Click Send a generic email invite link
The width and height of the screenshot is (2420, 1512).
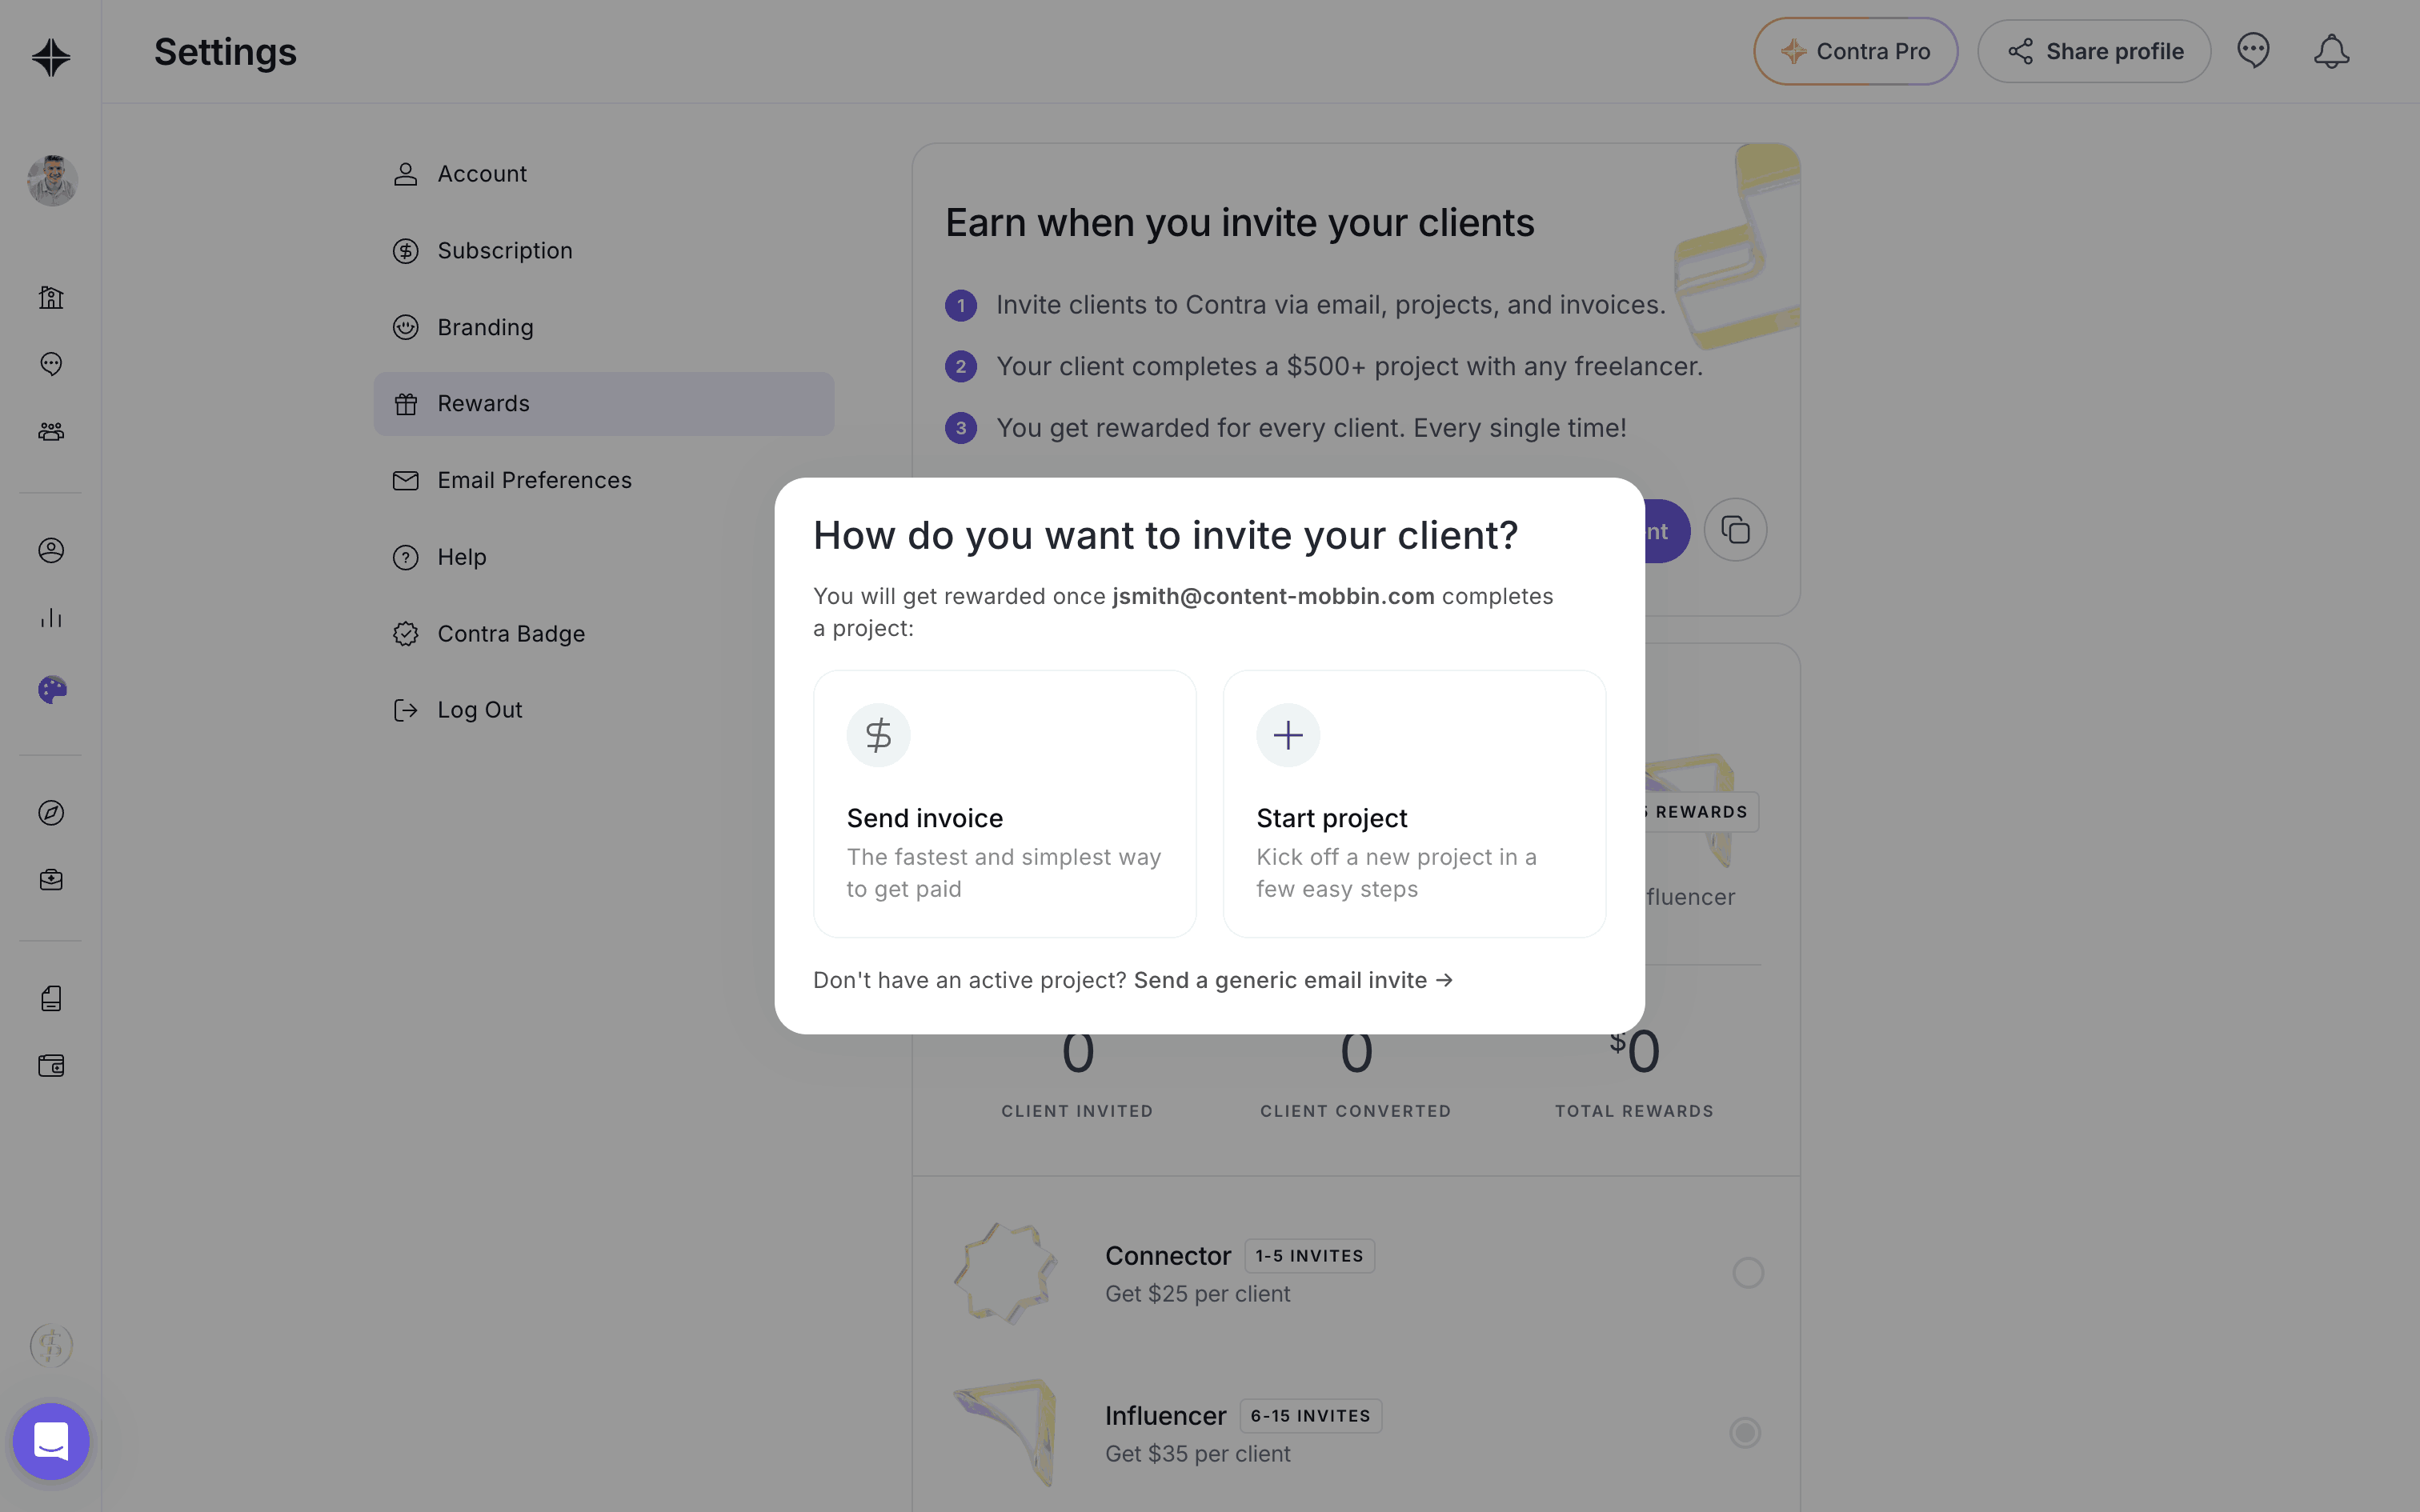pyautogui.click(x=1292, y=981)
